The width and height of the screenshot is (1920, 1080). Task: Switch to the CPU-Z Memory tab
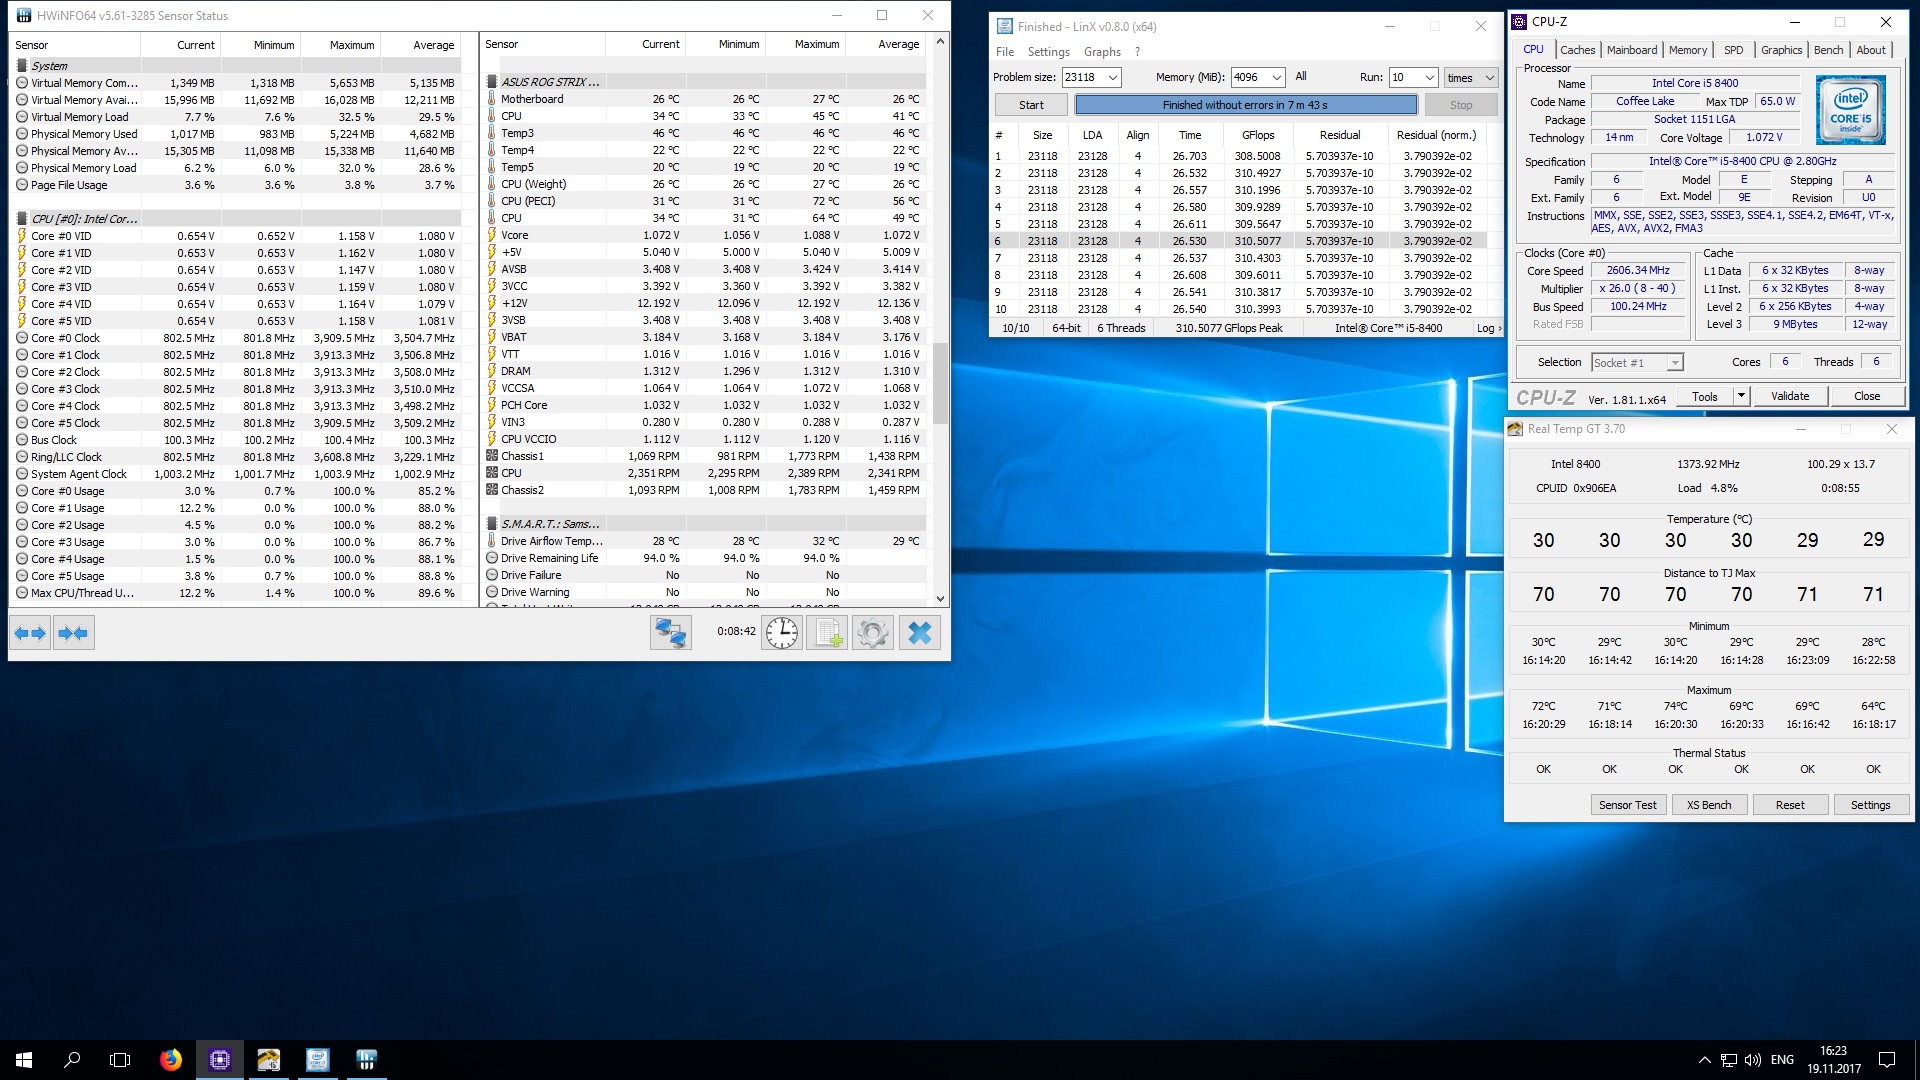pos(1688,50)
